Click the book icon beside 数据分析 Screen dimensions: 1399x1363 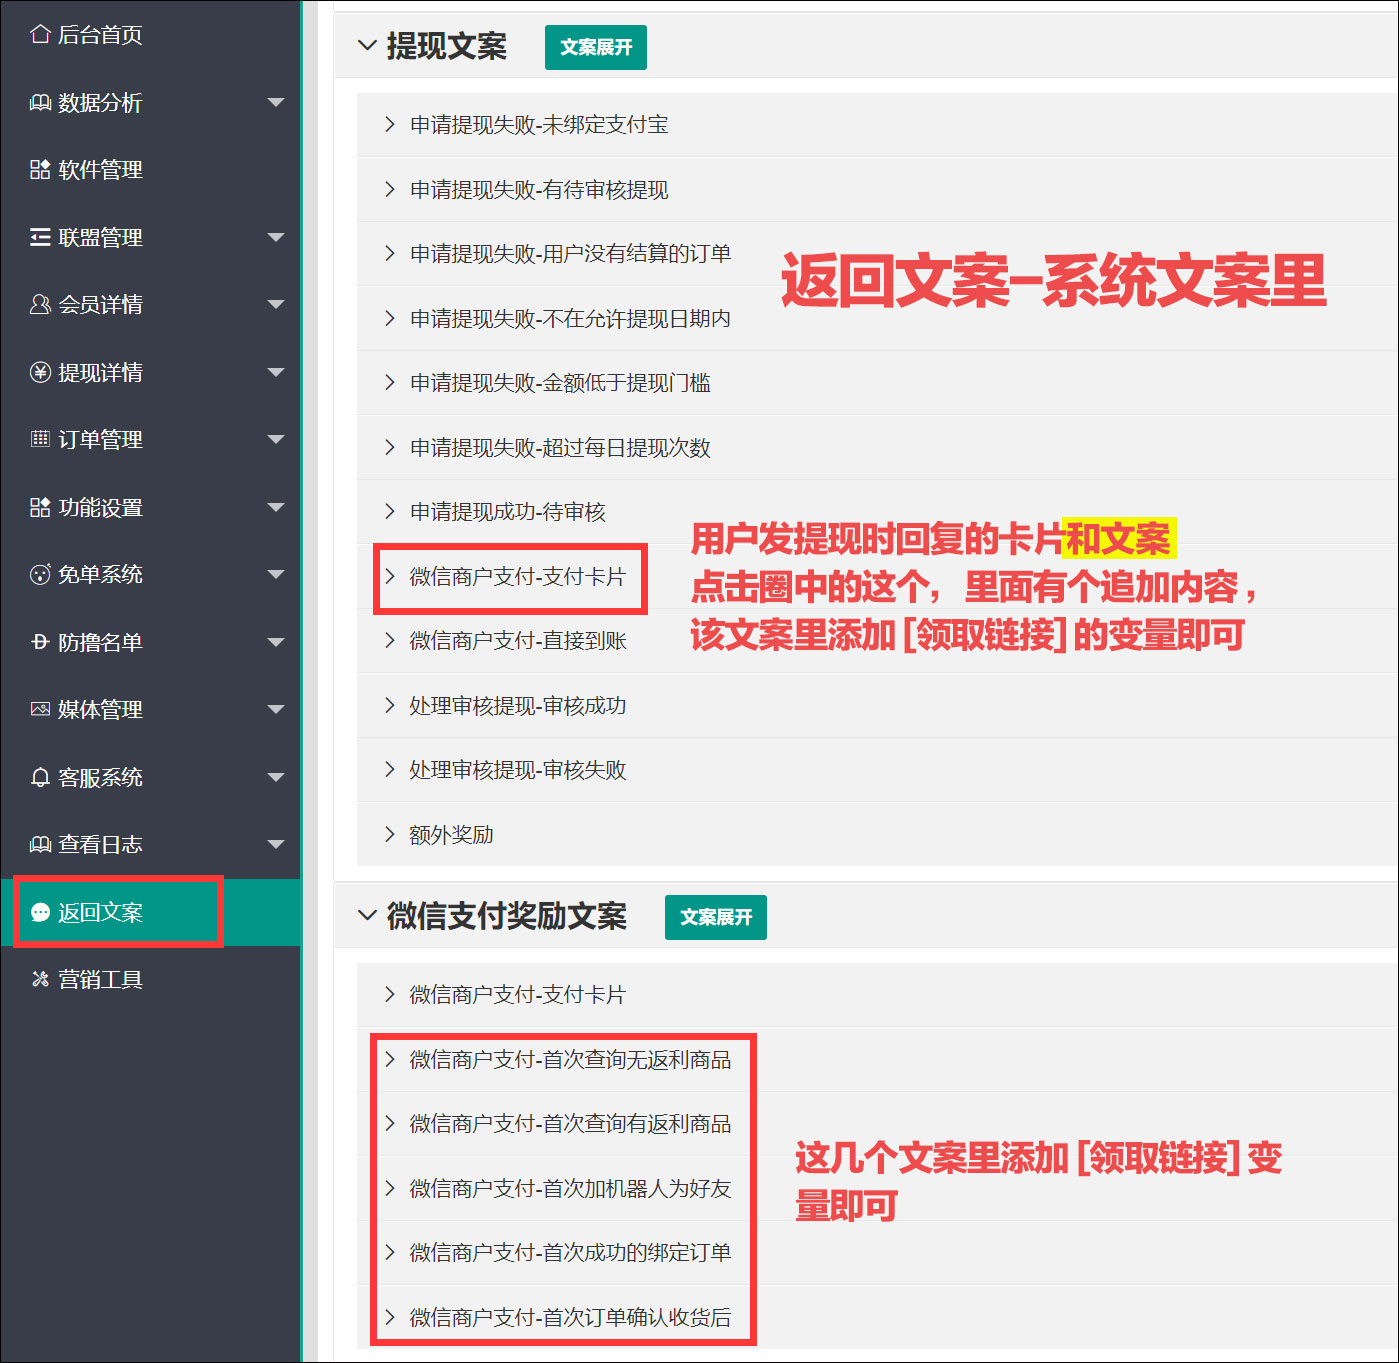tap(40, 103)
